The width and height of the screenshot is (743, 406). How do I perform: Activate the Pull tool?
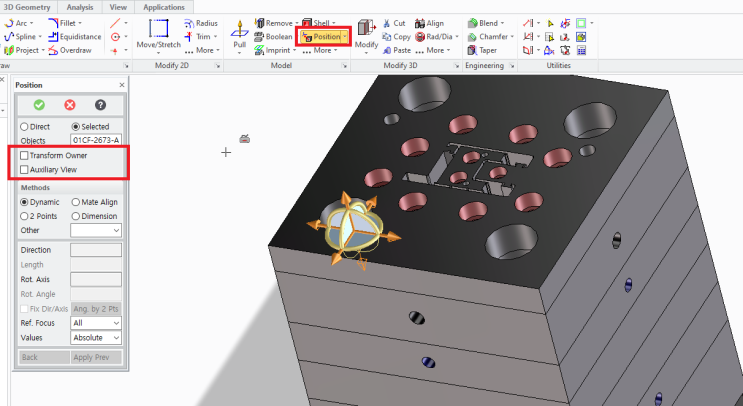coord(239,34)
